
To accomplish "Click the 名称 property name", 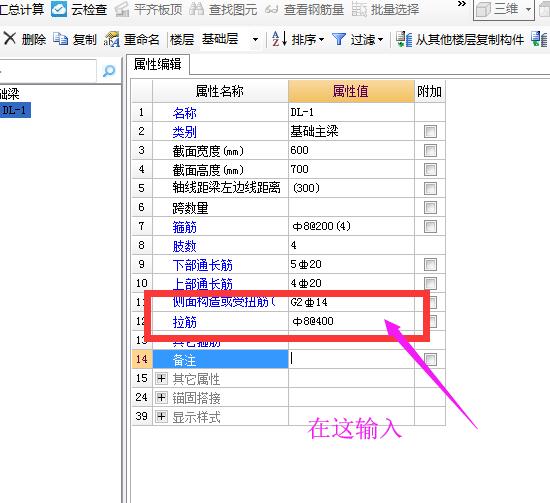I will tap(185, 113).
